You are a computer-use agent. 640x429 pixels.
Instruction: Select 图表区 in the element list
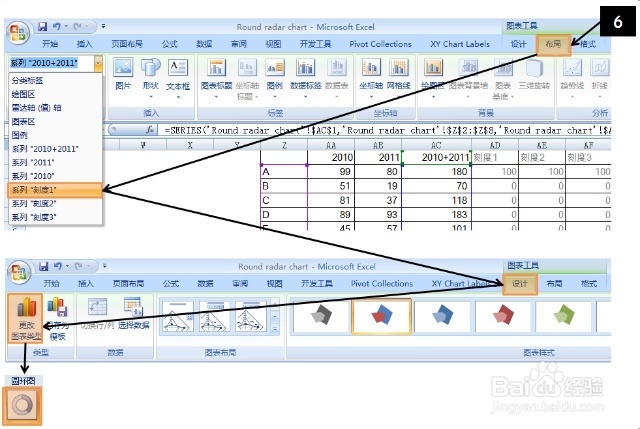pyautogui.click(x=55, y=122)
